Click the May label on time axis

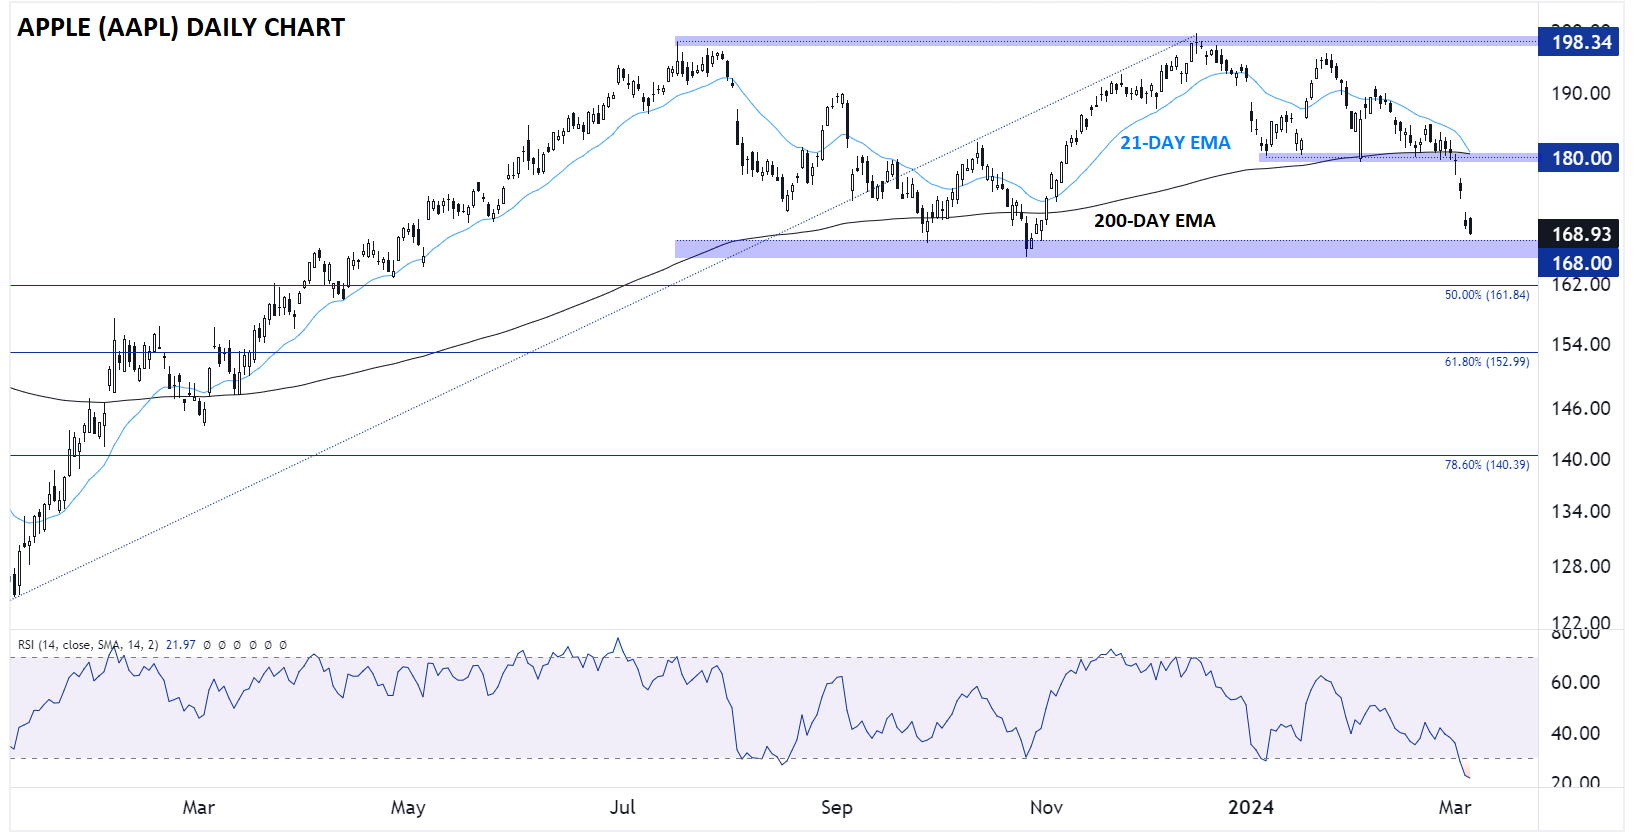pos(408,807)
